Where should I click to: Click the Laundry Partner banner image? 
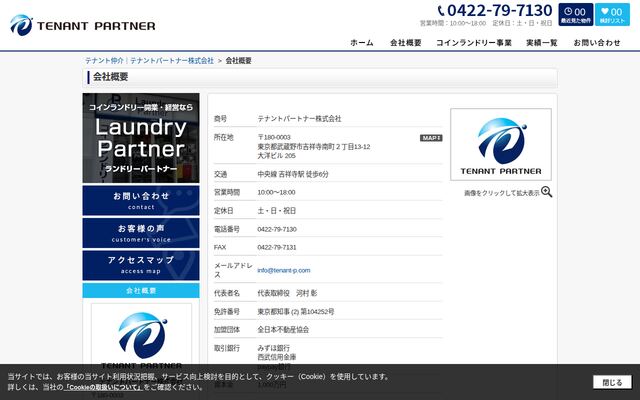click(141, 138)
